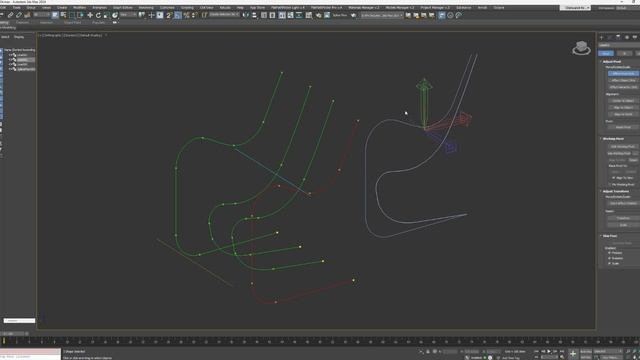
Task: Open the Octane menu
Action: [x=498, y=7]
